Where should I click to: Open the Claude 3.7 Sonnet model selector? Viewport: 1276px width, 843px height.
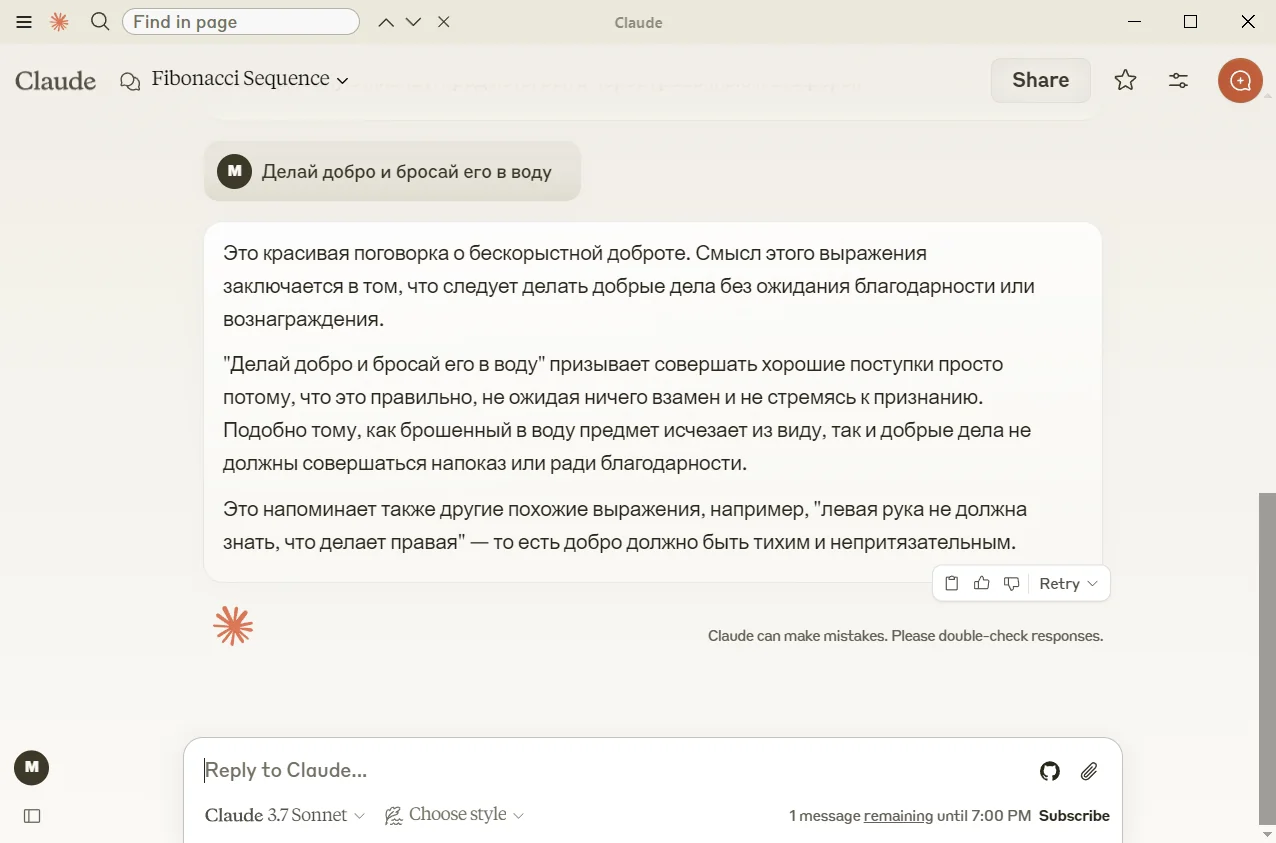(x=285, y=815)
